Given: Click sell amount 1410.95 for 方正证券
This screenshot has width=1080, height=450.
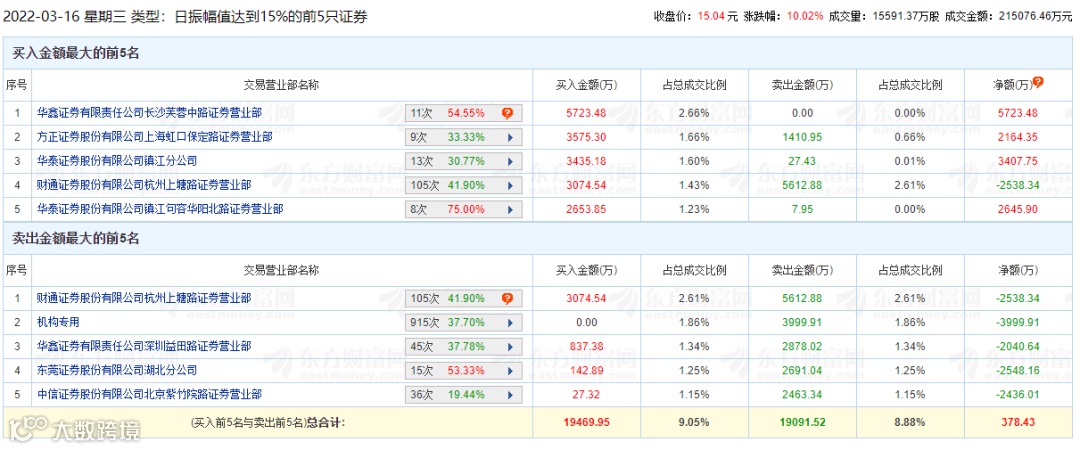Looking at the screenshot, I should (x=802, y=137).
